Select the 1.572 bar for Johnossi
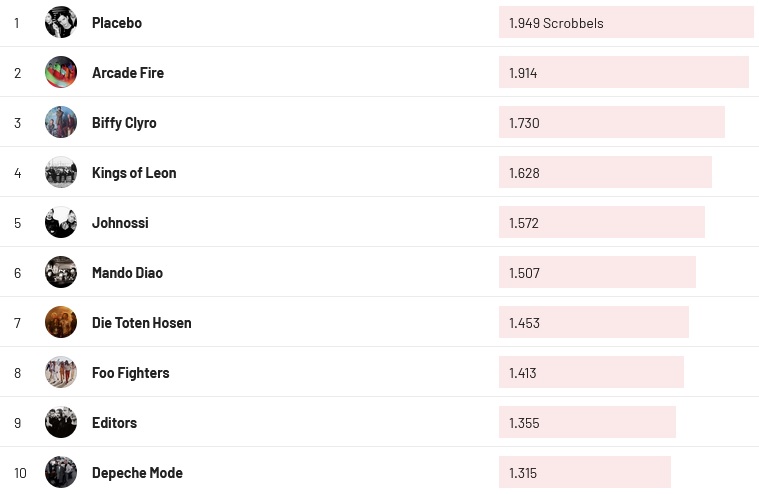This screenshot has width=759, height=494. tap(602, 222)
